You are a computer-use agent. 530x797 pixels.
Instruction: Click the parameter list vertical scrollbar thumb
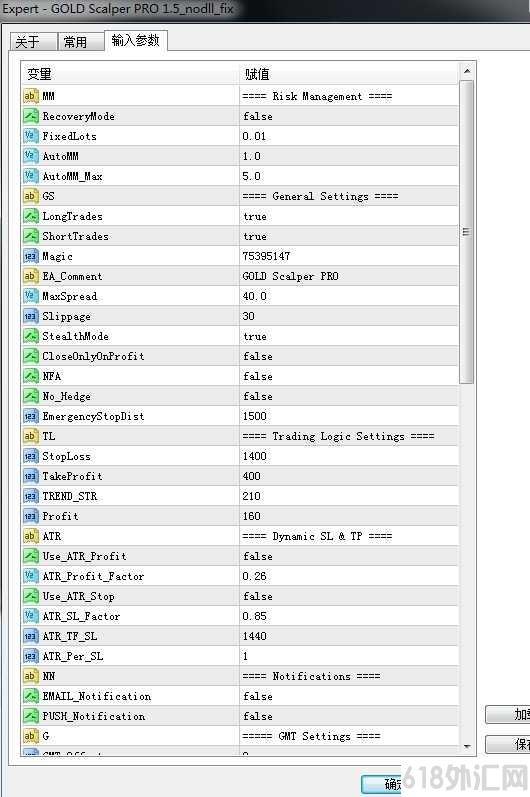[x=466, y=232]
